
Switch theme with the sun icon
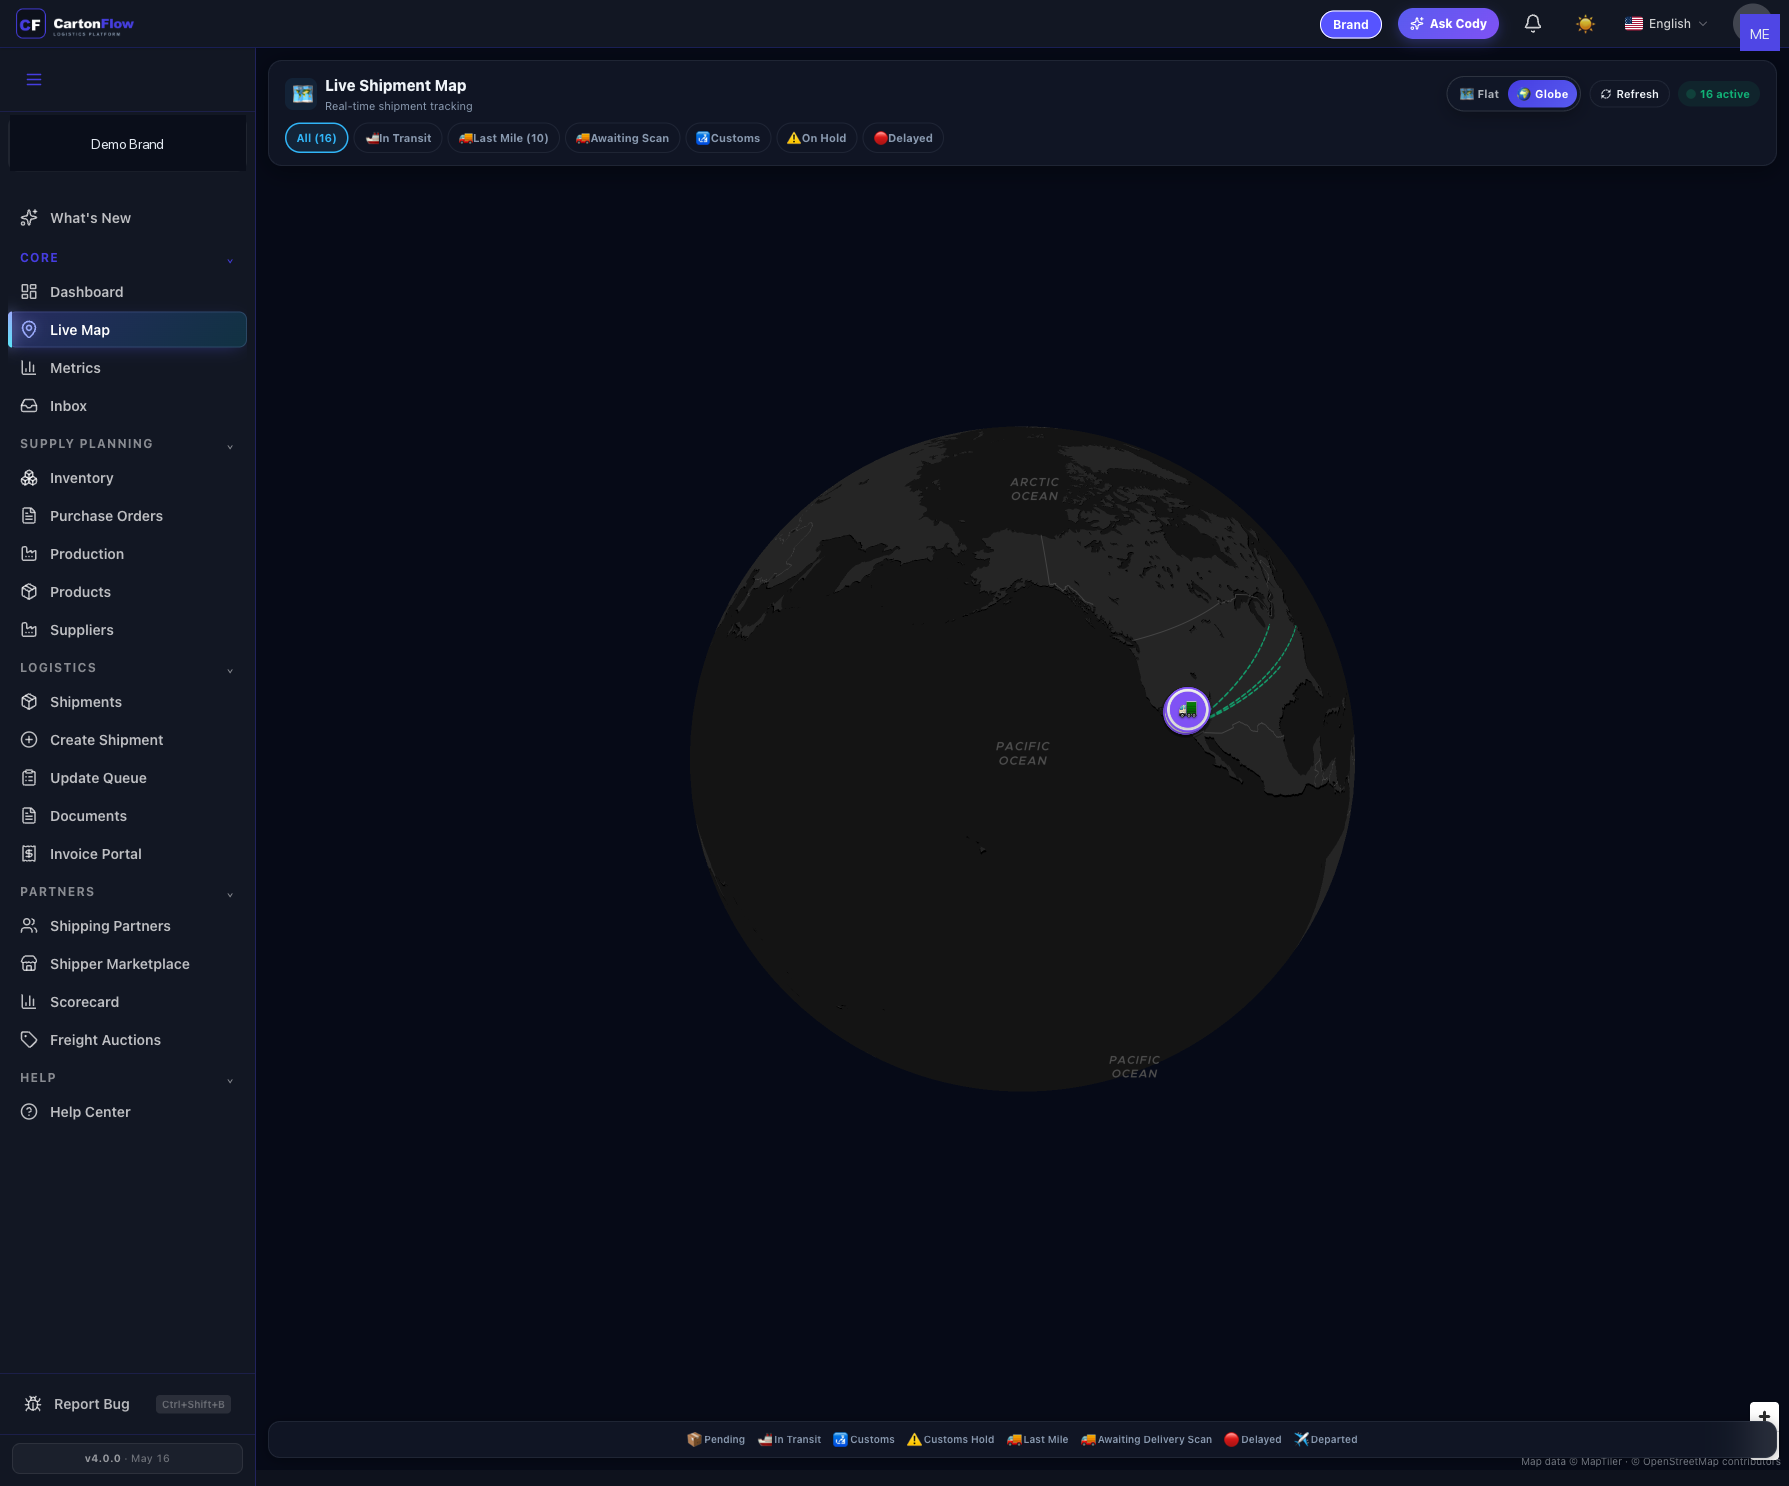point(1585,24)
